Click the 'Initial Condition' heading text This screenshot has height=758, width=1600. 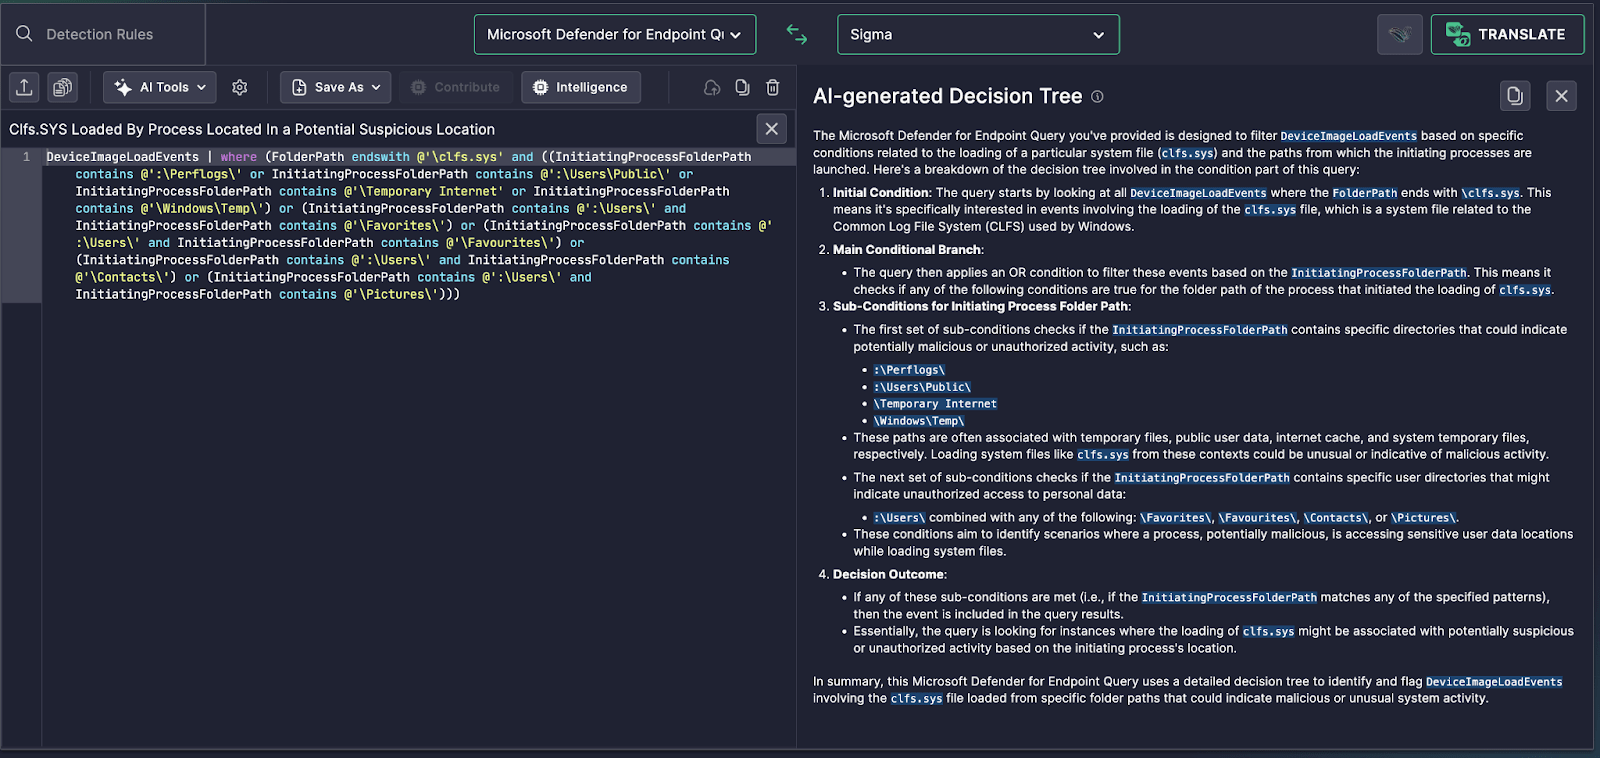point(881,193)
